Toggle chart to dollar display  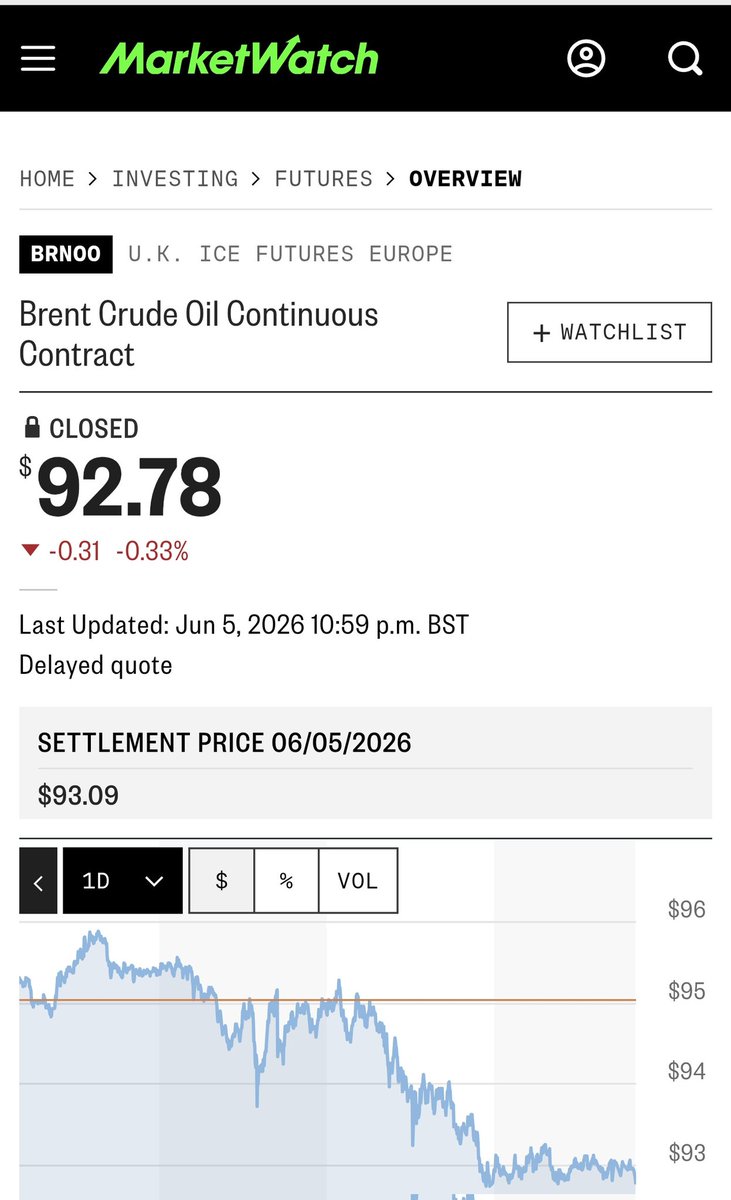(221, 881)
